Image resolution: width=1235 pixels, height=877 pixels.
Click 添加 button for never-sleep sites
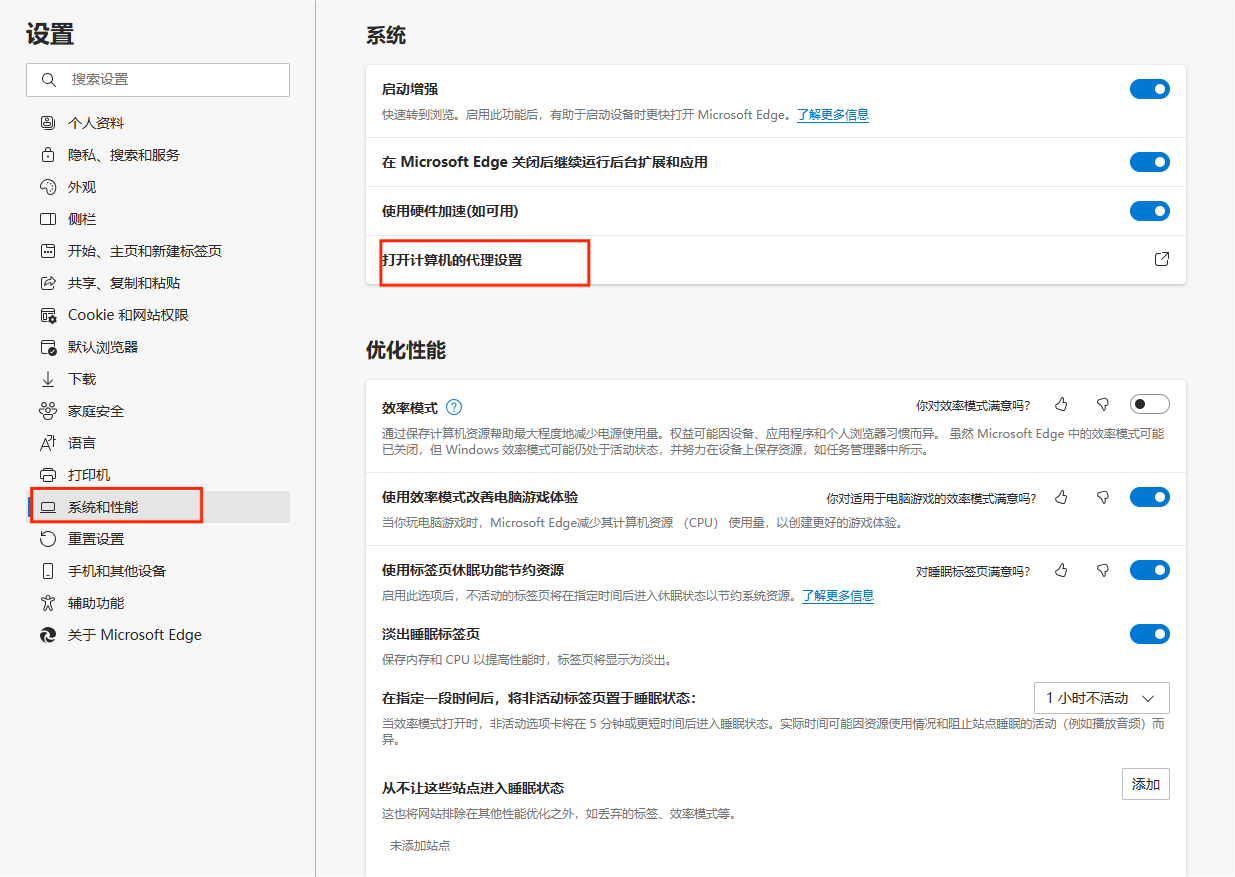[x=1145, y=785]
